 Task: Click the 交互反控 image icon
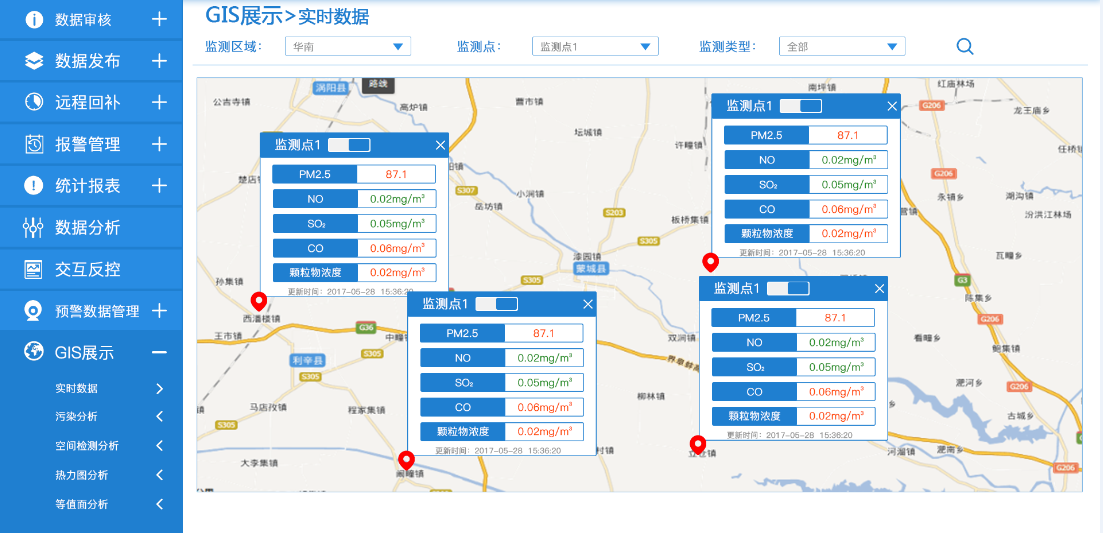coord(34,269)
